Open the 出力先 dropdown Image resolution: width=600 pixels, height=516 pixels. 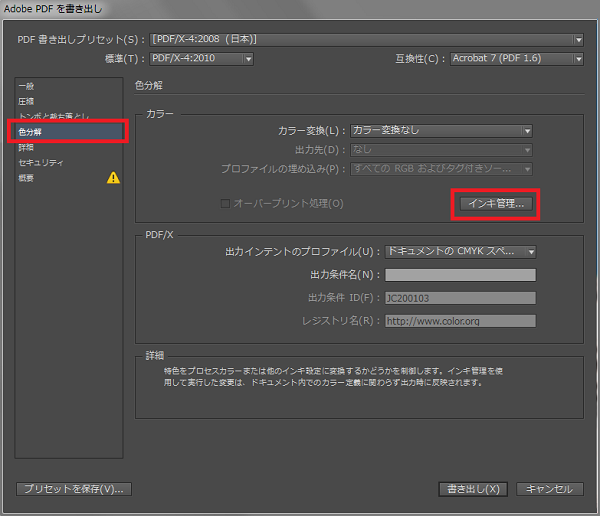[441, 150]
